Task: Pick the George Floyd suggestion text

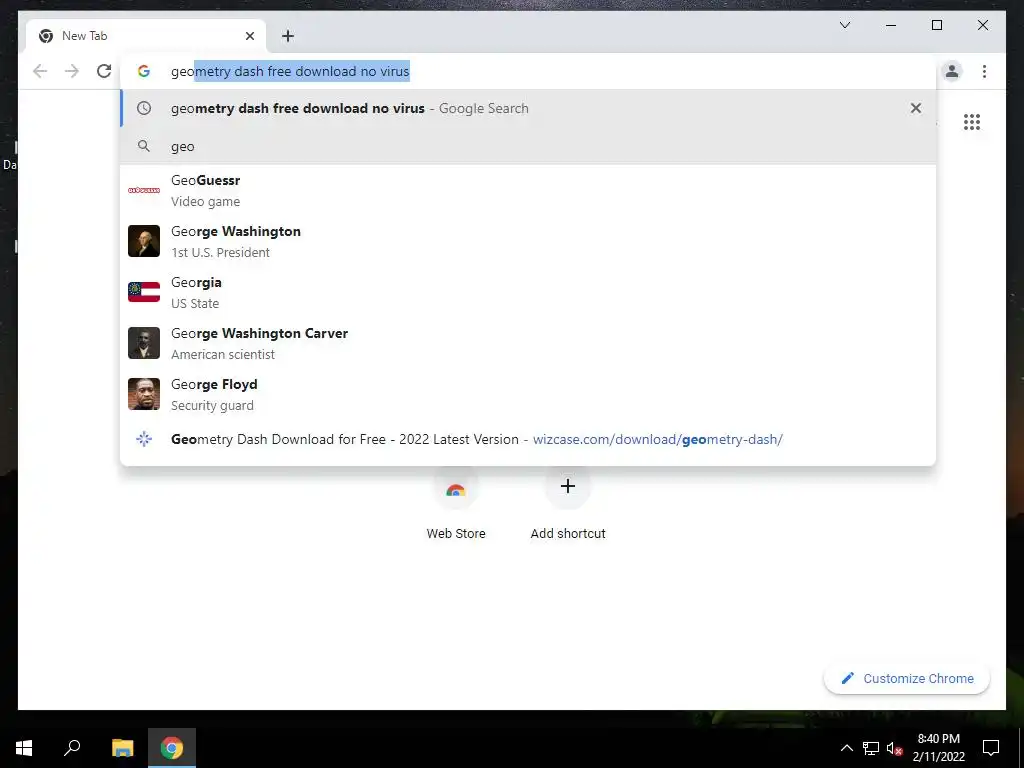Action: coord(214,384)
